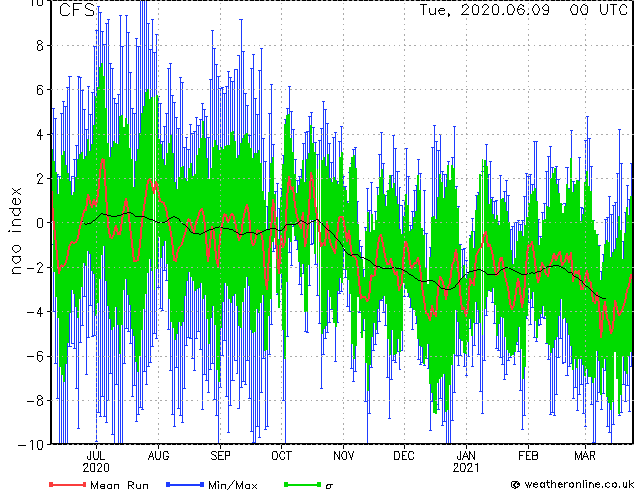Click the y-axis value -4

(x=35, y=312)
